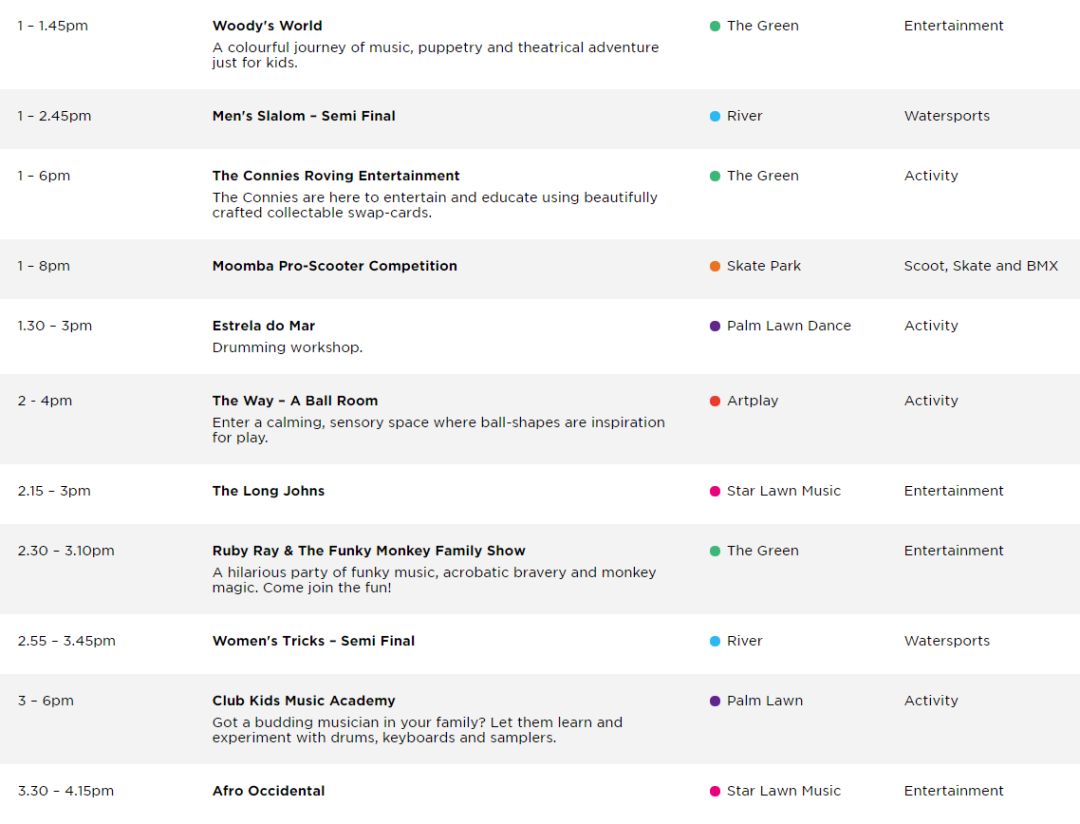Click green dot beside Woody's World venue
This screenshot has height=824, width=1080.
click(715, 26)
